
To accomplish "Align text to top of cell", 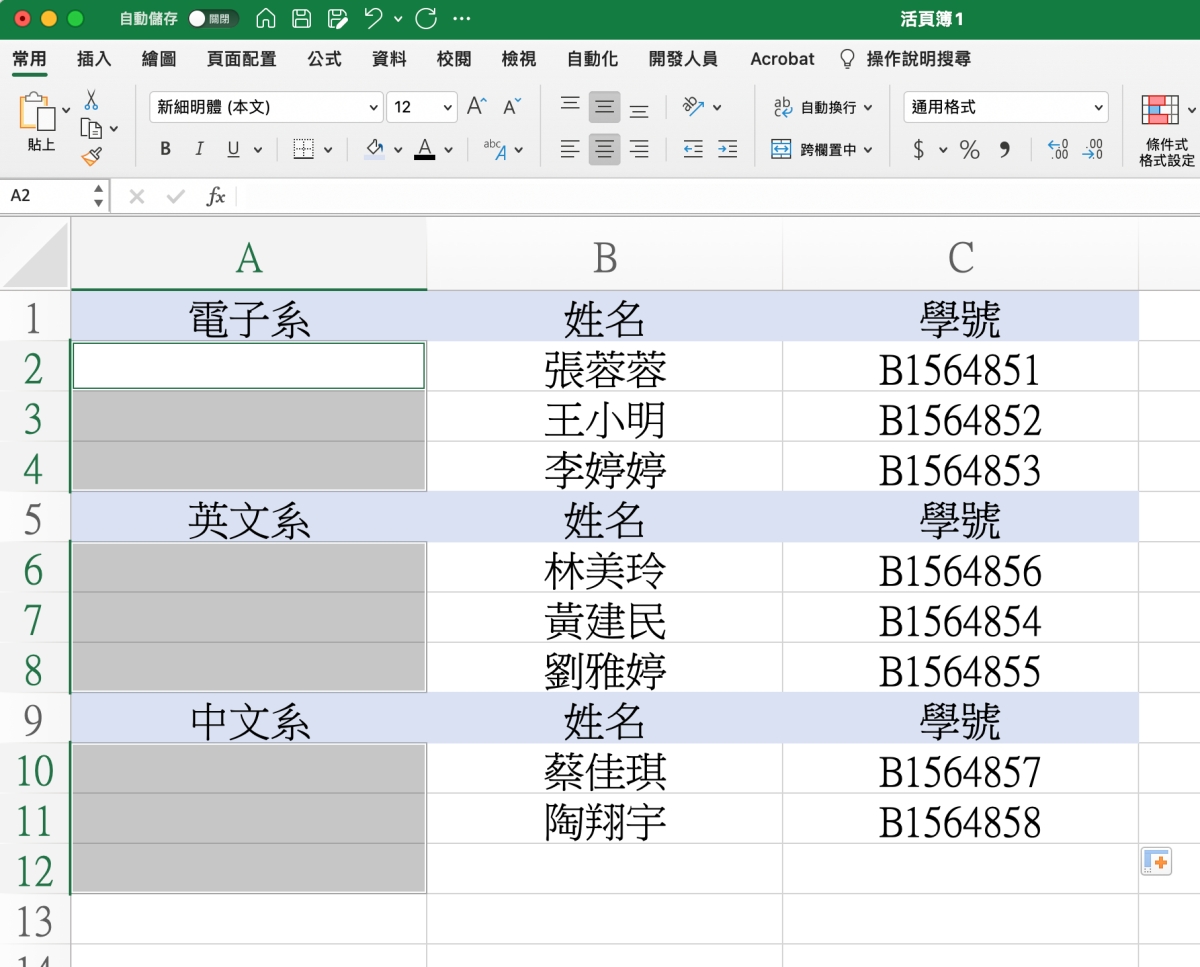I will (570, 106).
